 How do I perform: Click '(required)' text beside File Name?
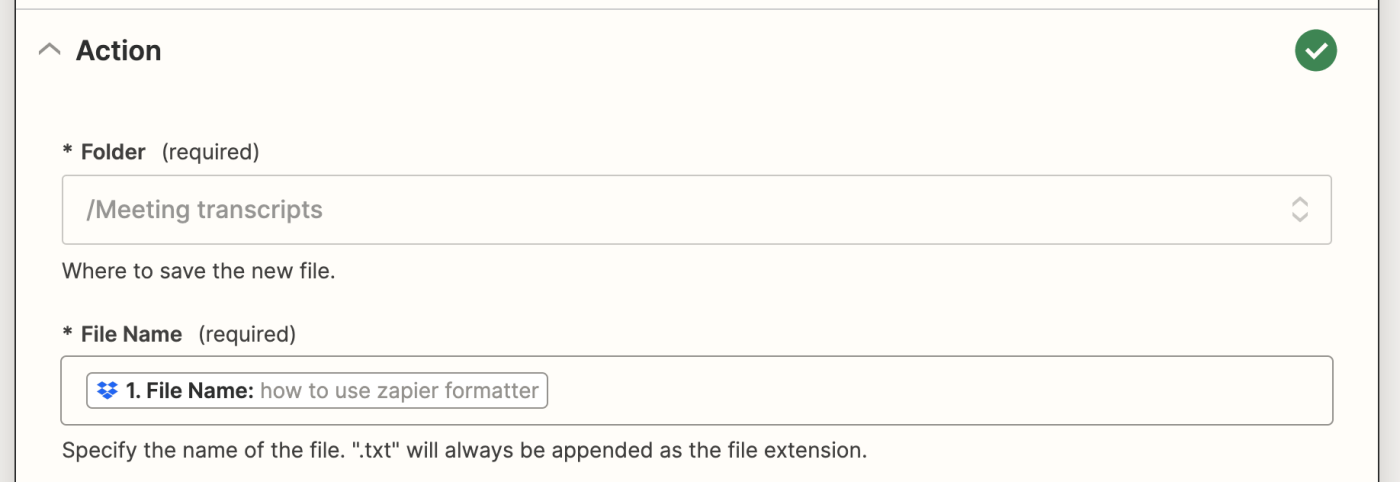pos(247,334)
